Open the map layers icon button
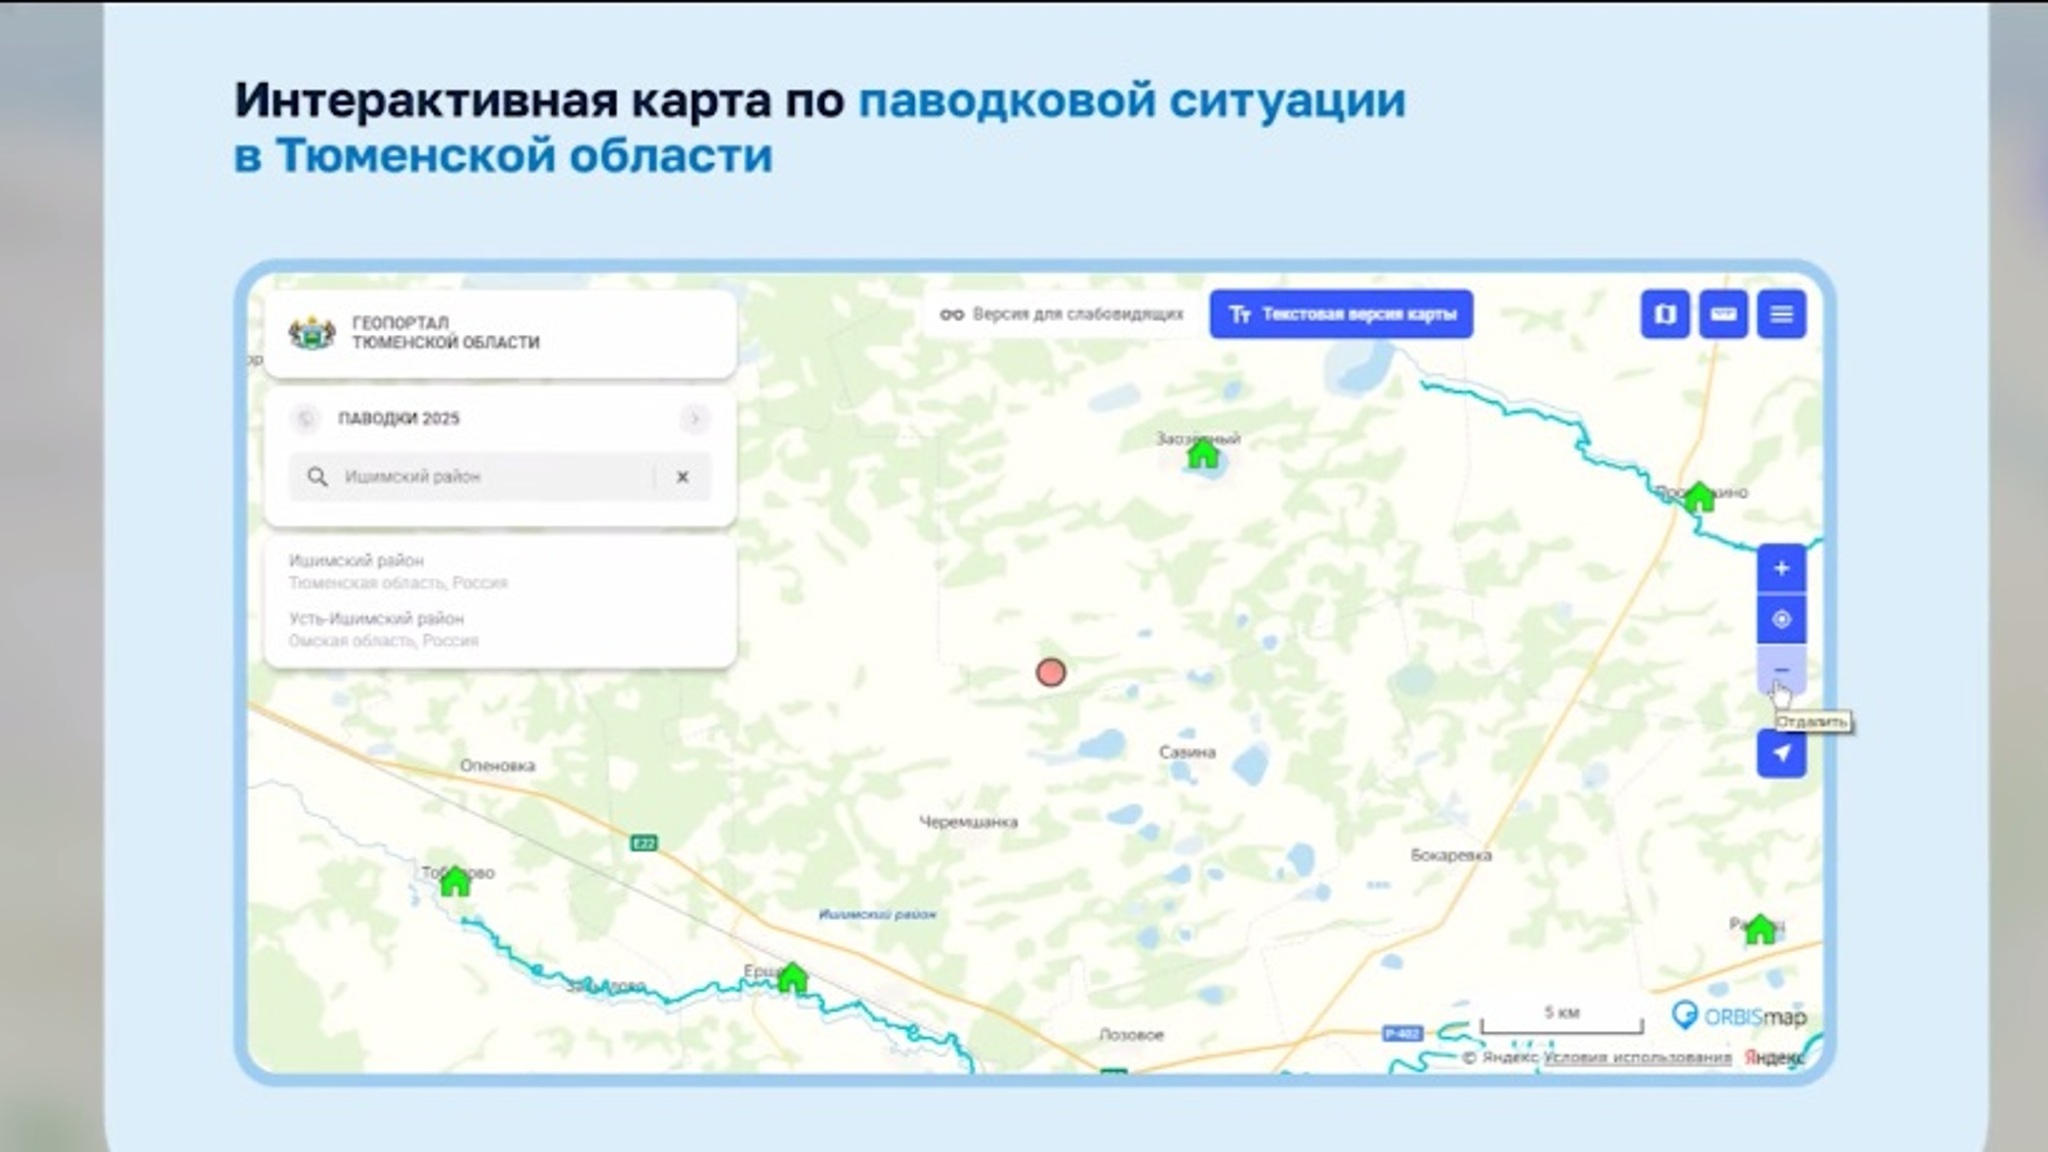Screen dimensions: 2048x1152 tap(1665, 314)
